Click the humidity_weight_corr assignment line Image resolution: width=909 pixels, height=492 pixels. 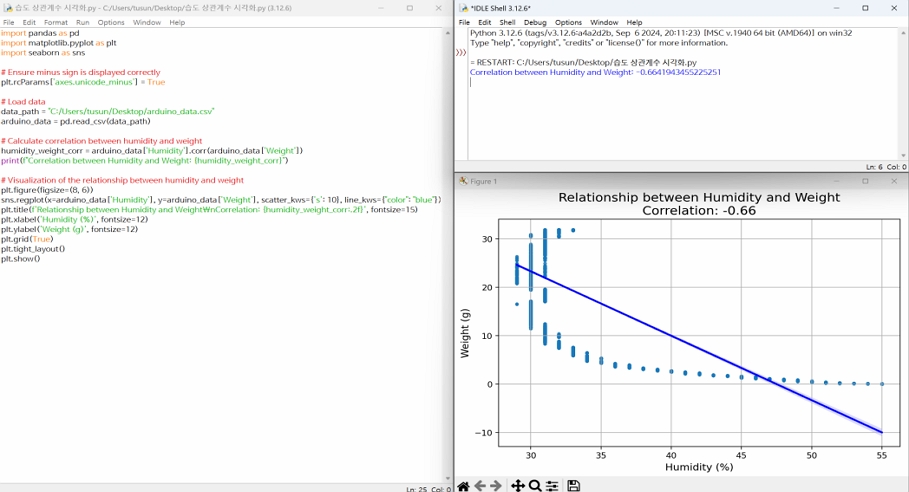(x=152, y=151)
